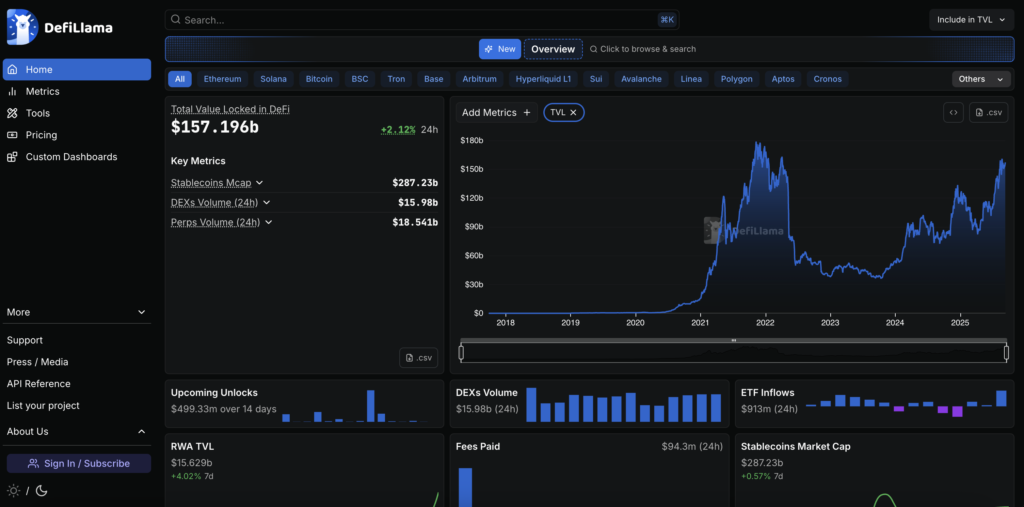Screen dimensions: 1024x507
Task: Focus the main Search input field
Action: pos(422,20)
